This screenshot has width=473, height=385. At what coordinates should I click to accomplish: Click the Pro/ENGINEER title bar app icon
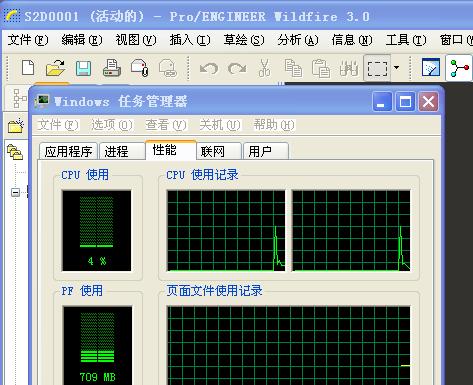coord(12,16)
